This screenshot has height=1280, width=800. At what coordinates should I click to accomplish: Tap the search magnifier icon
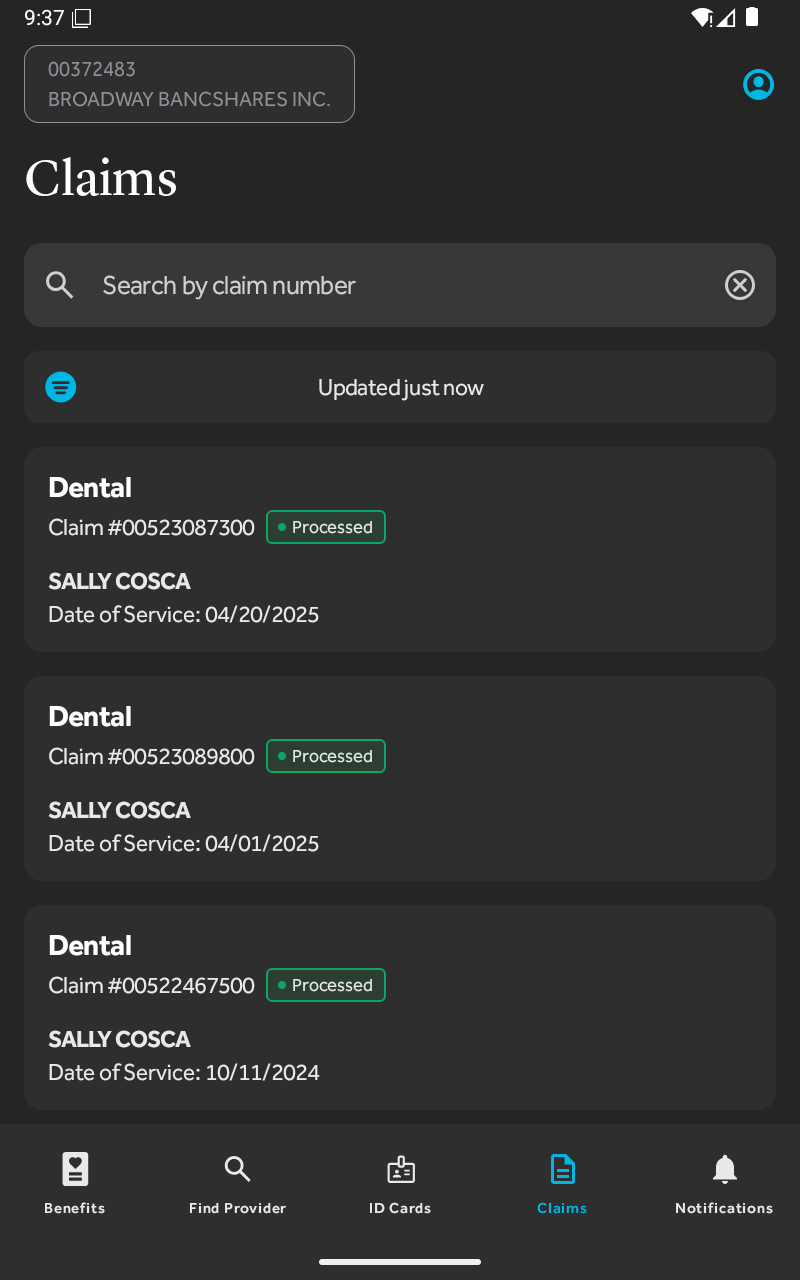click(x=60, y=285)
